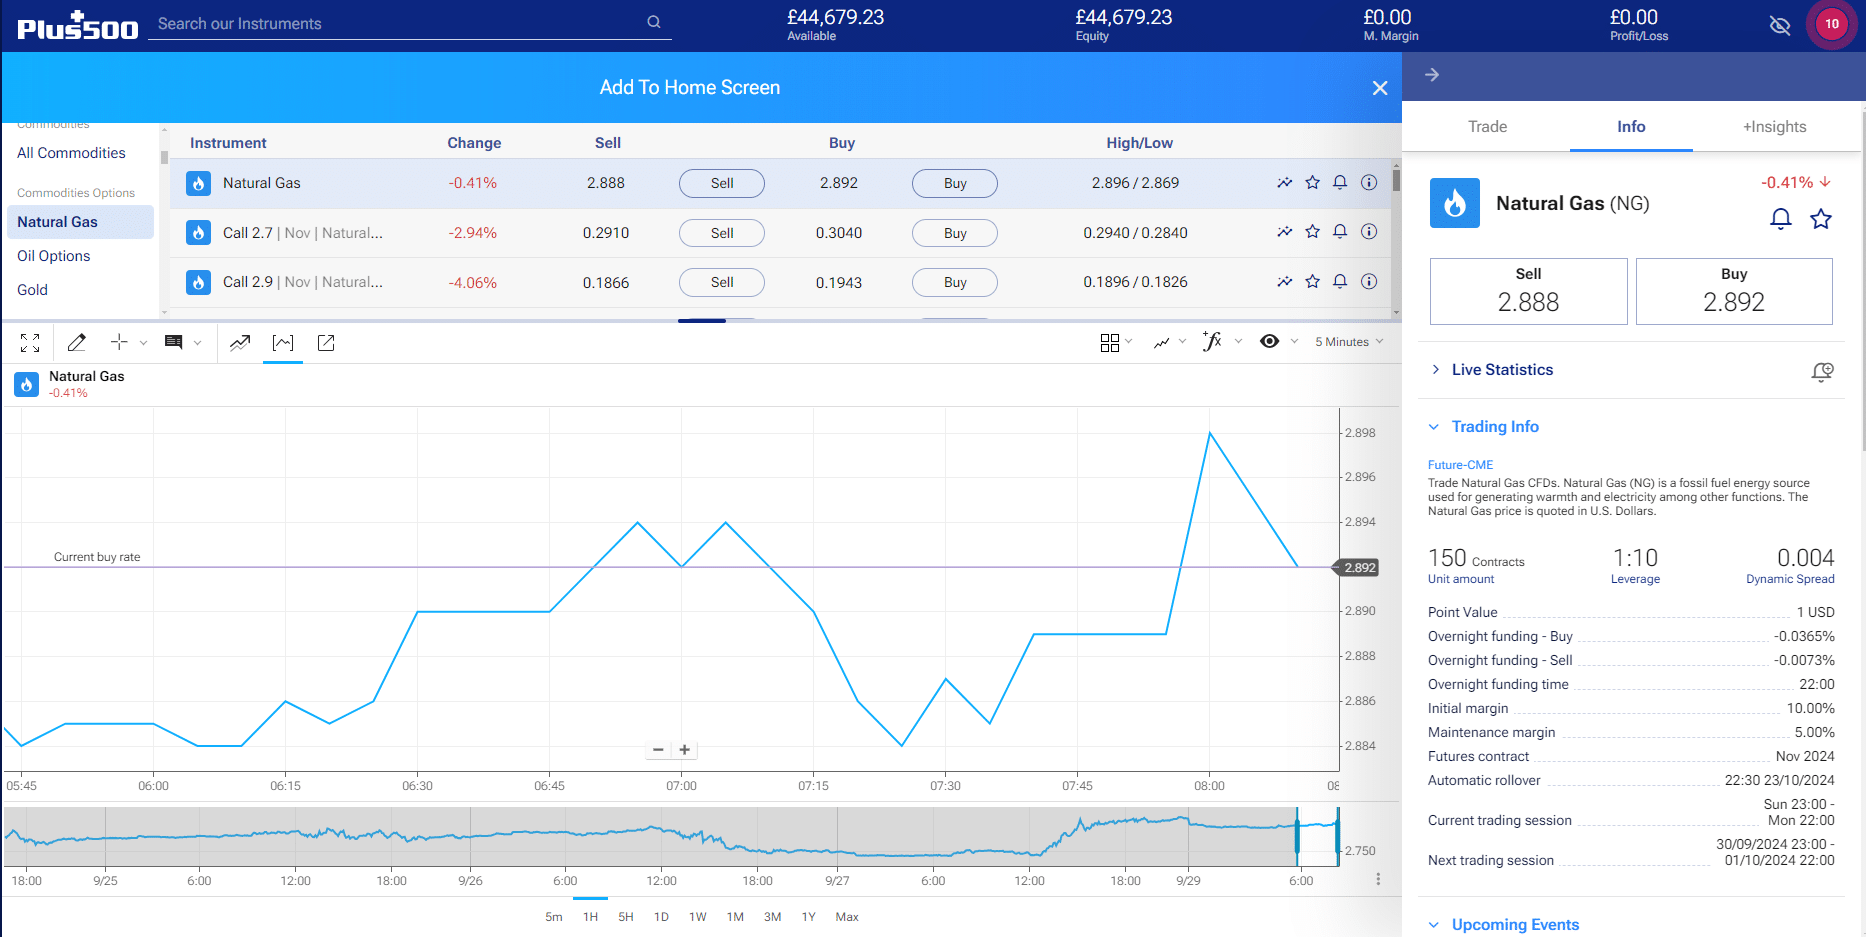This screenshot has width=1866, height=937.
Task: Sell Call 2.7 Nov Natural Gas option
Action: click(722, 233)
